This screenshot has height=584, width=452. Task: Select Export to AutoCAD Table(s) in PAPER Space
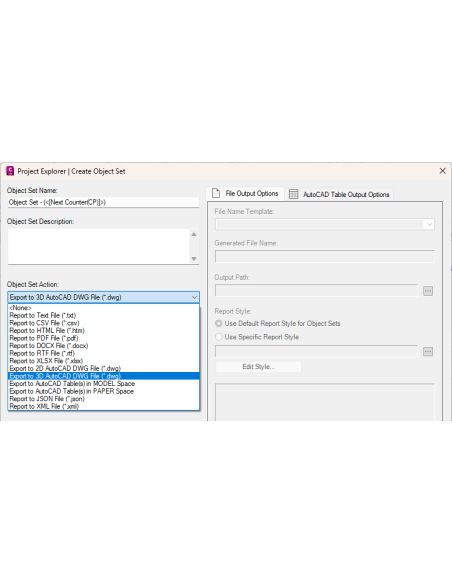click(104, 391)
